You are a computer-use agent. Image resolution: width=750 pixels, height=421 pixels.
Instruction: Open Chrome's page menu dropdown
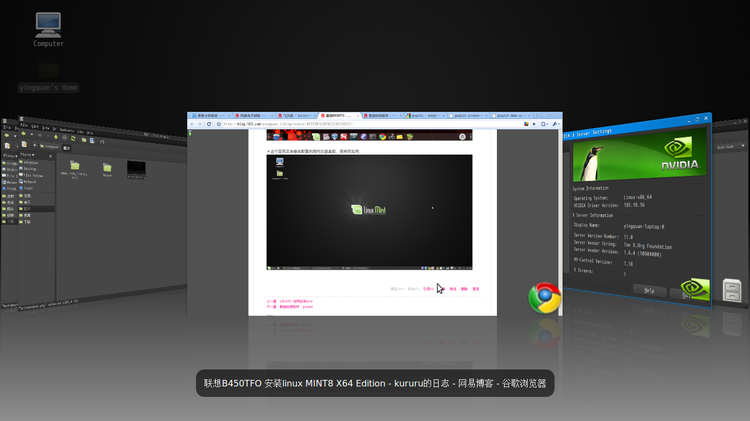545,124
